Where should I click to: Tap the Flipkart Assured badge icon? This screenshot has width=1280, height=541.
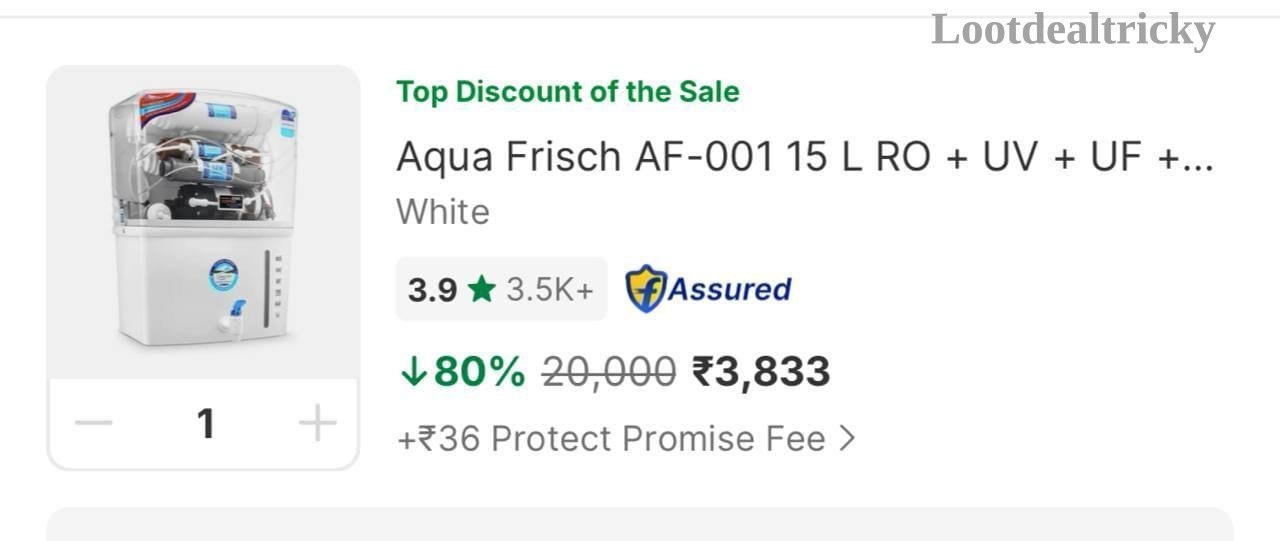(x=646, y=289)
